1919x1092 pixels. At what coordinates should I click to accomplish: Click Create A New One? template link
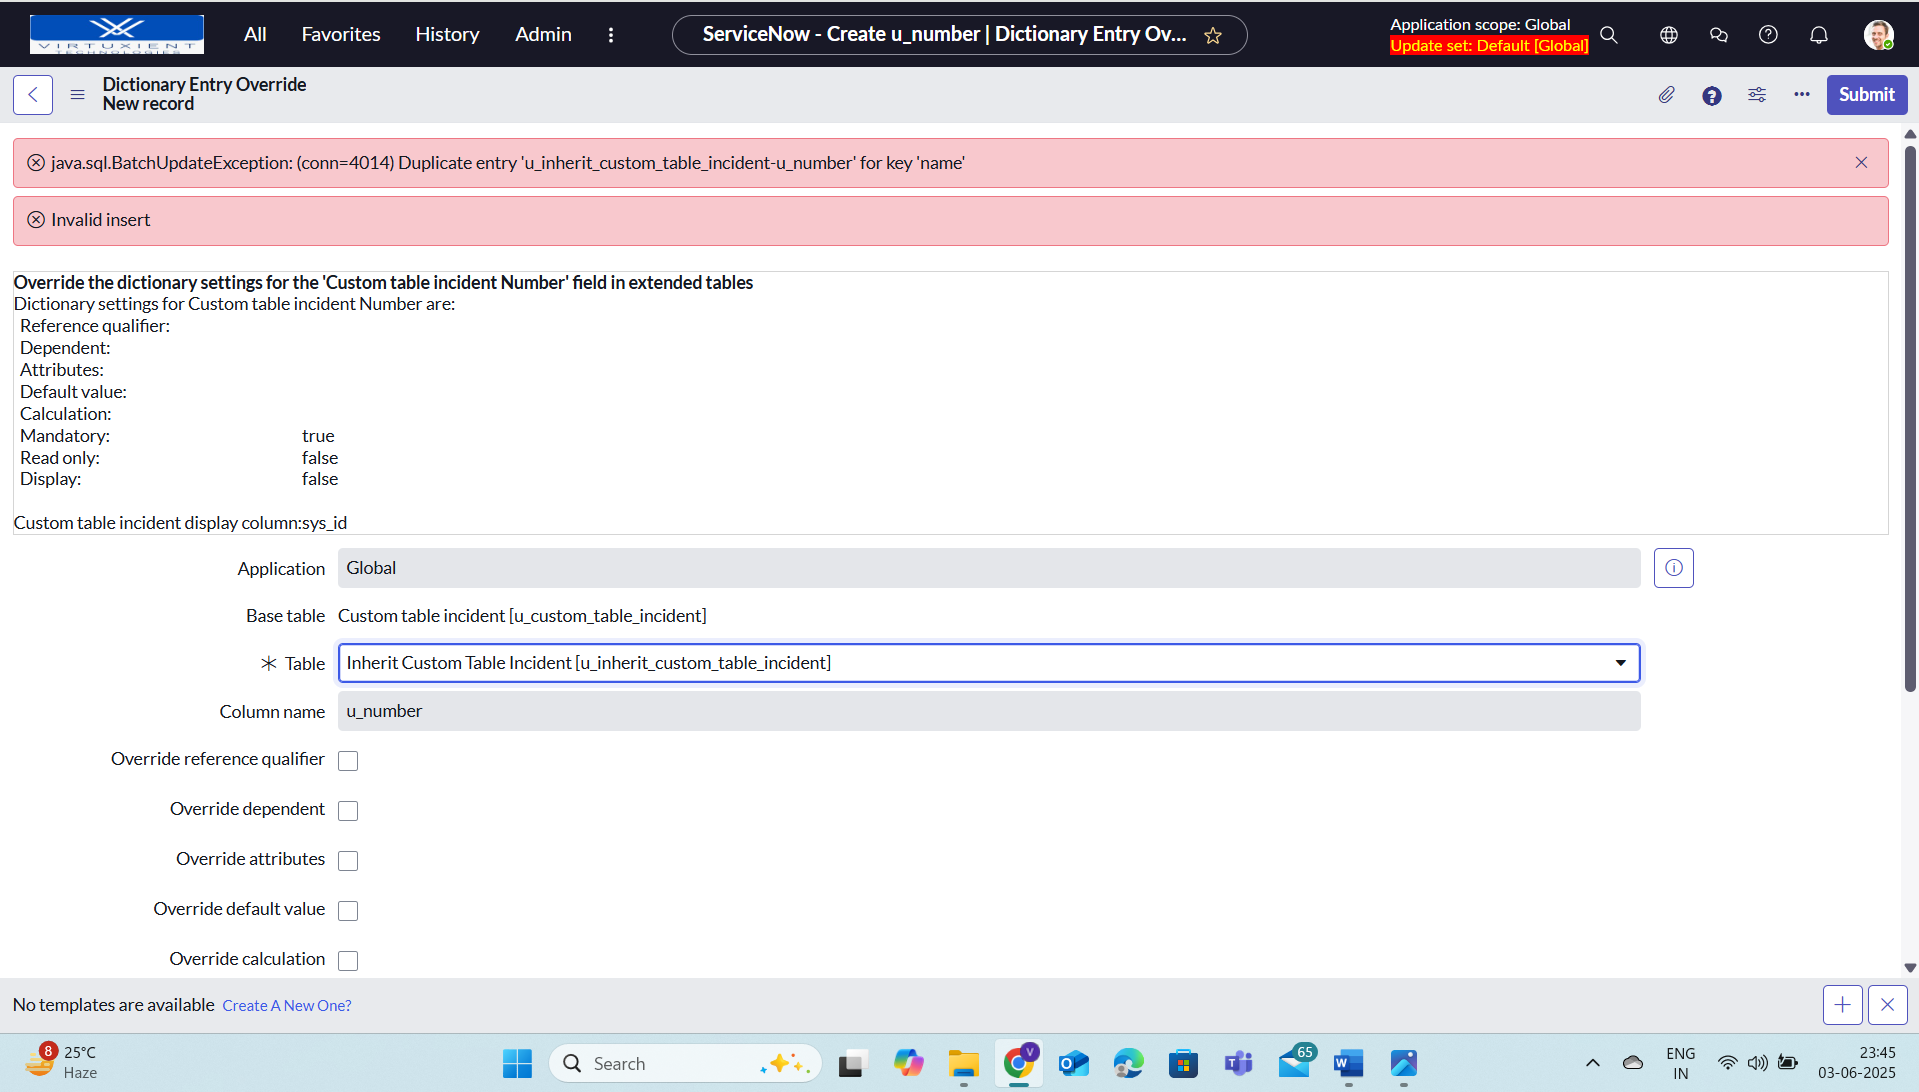pyautogui.click(x=287, y=1006)
